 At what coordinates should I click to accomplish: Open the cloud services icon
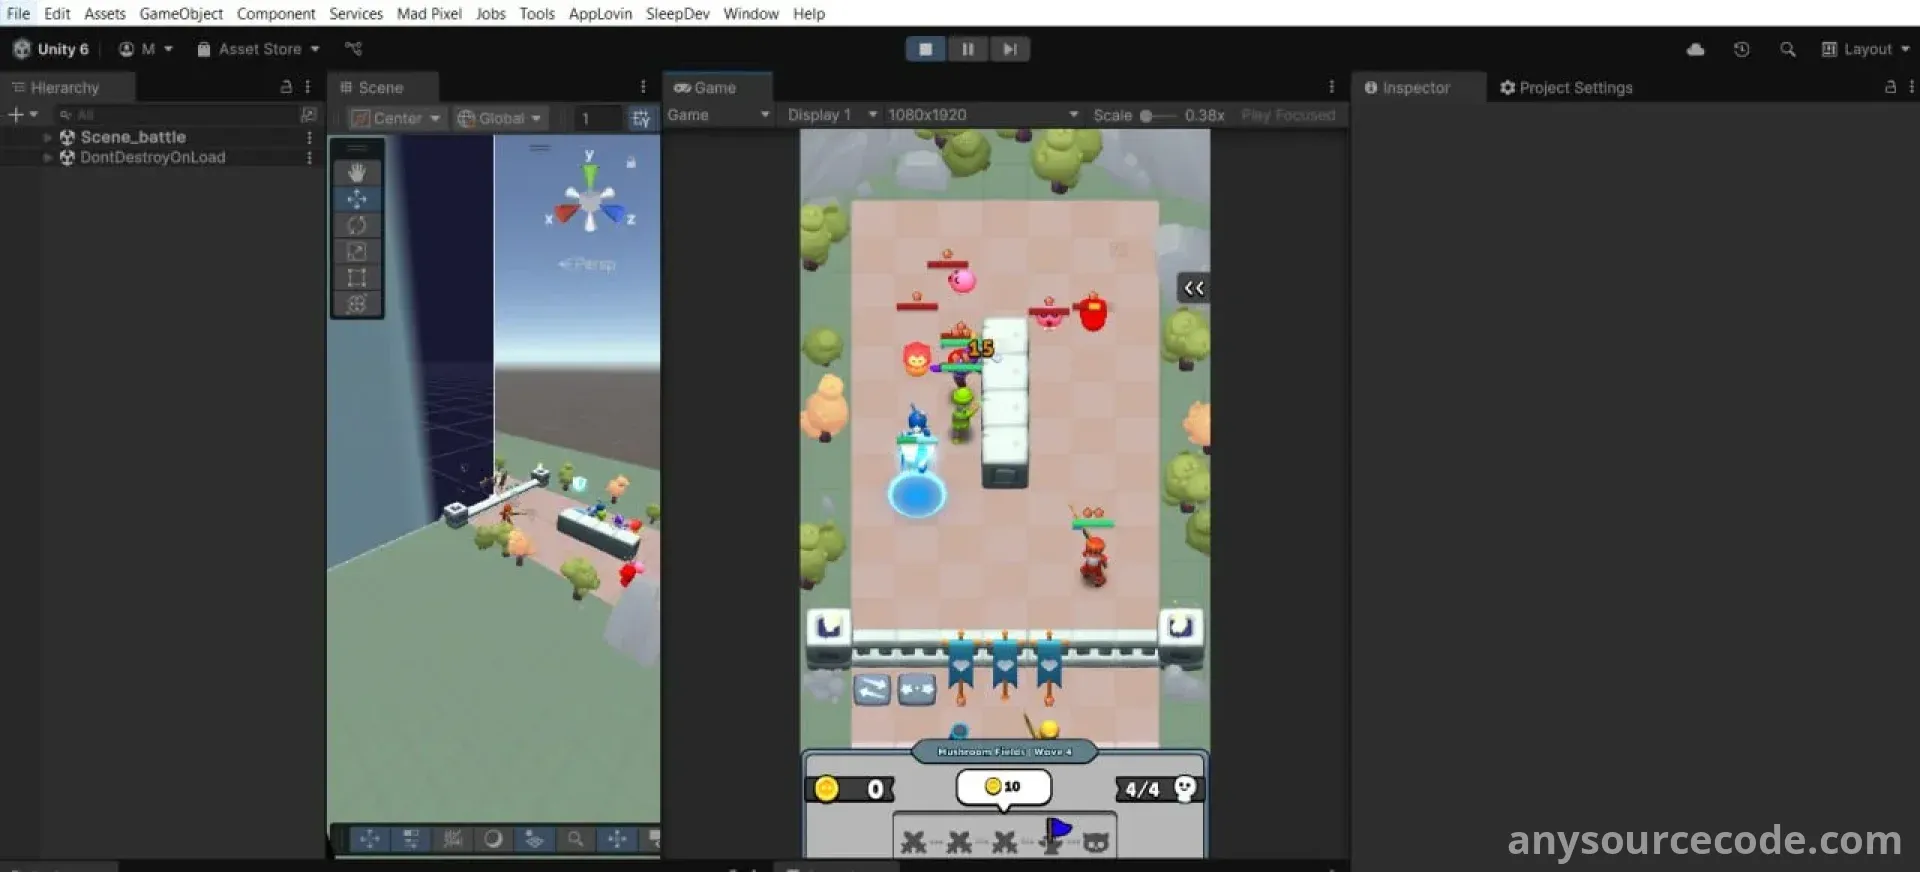point(1695,49)
